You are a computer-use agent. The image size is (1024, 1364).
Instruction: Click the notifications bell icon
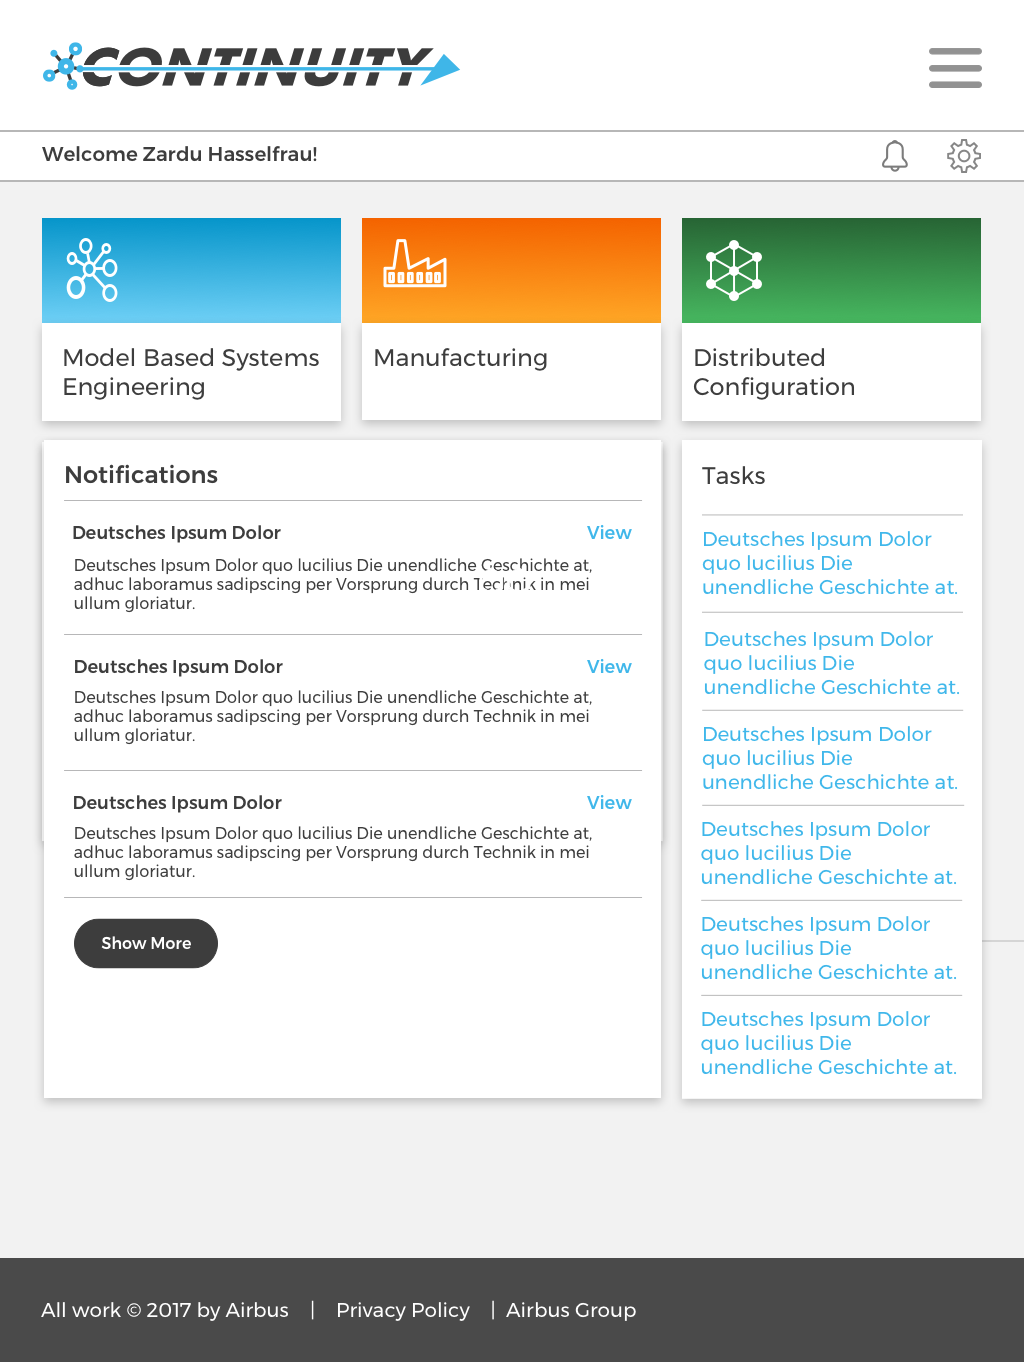tap(895, 156)
